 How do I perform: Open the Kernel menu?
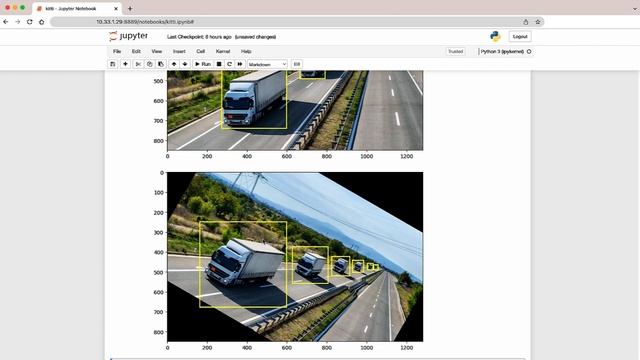[223, 51]
